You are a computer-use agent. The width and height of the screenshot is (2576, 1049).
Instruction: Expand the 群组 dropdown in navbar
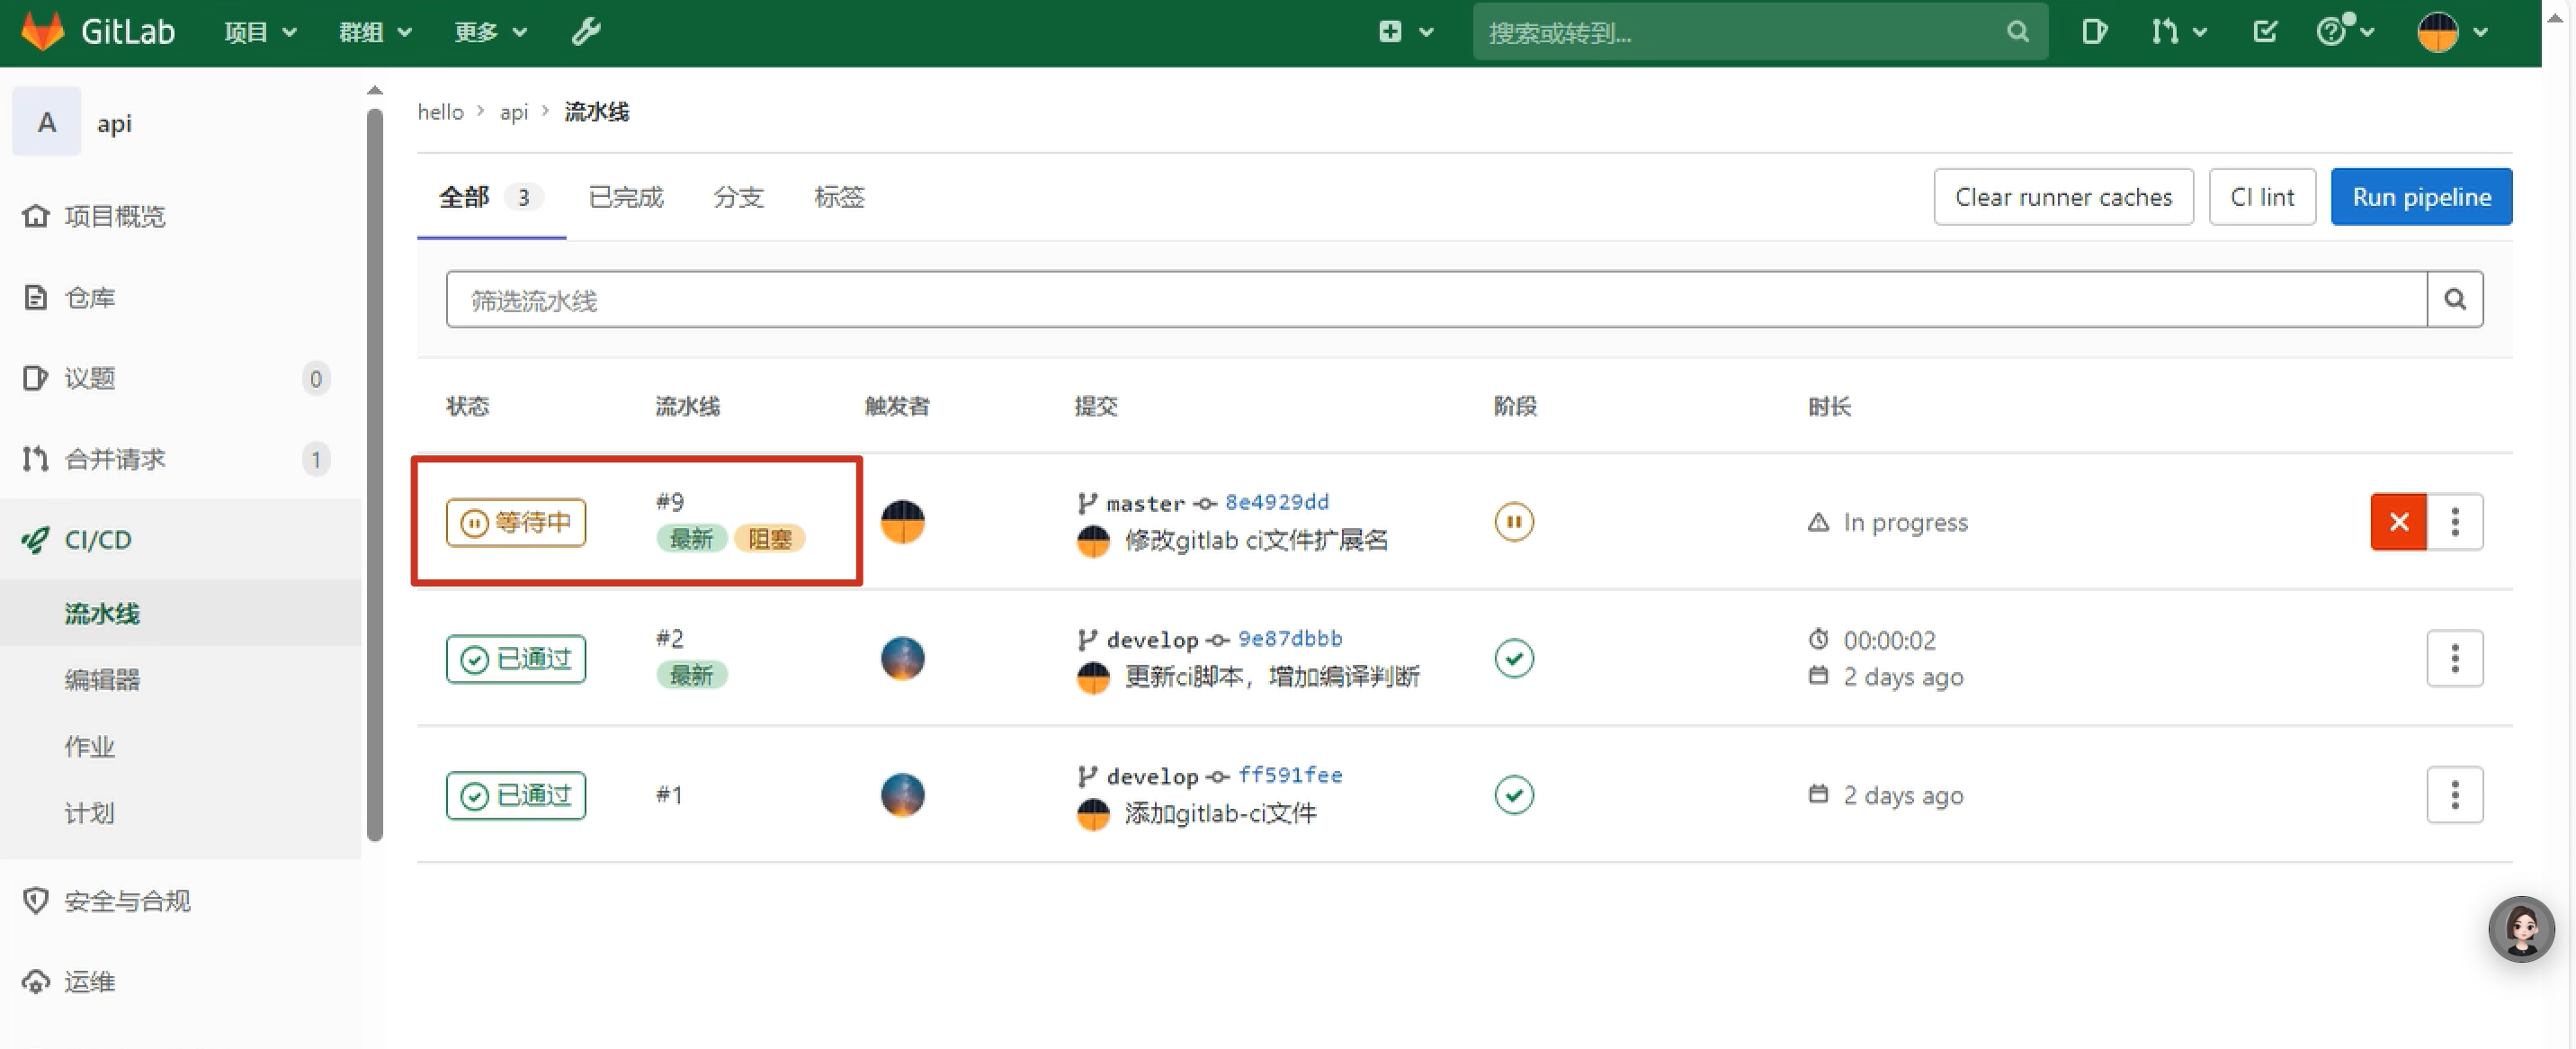375,32
